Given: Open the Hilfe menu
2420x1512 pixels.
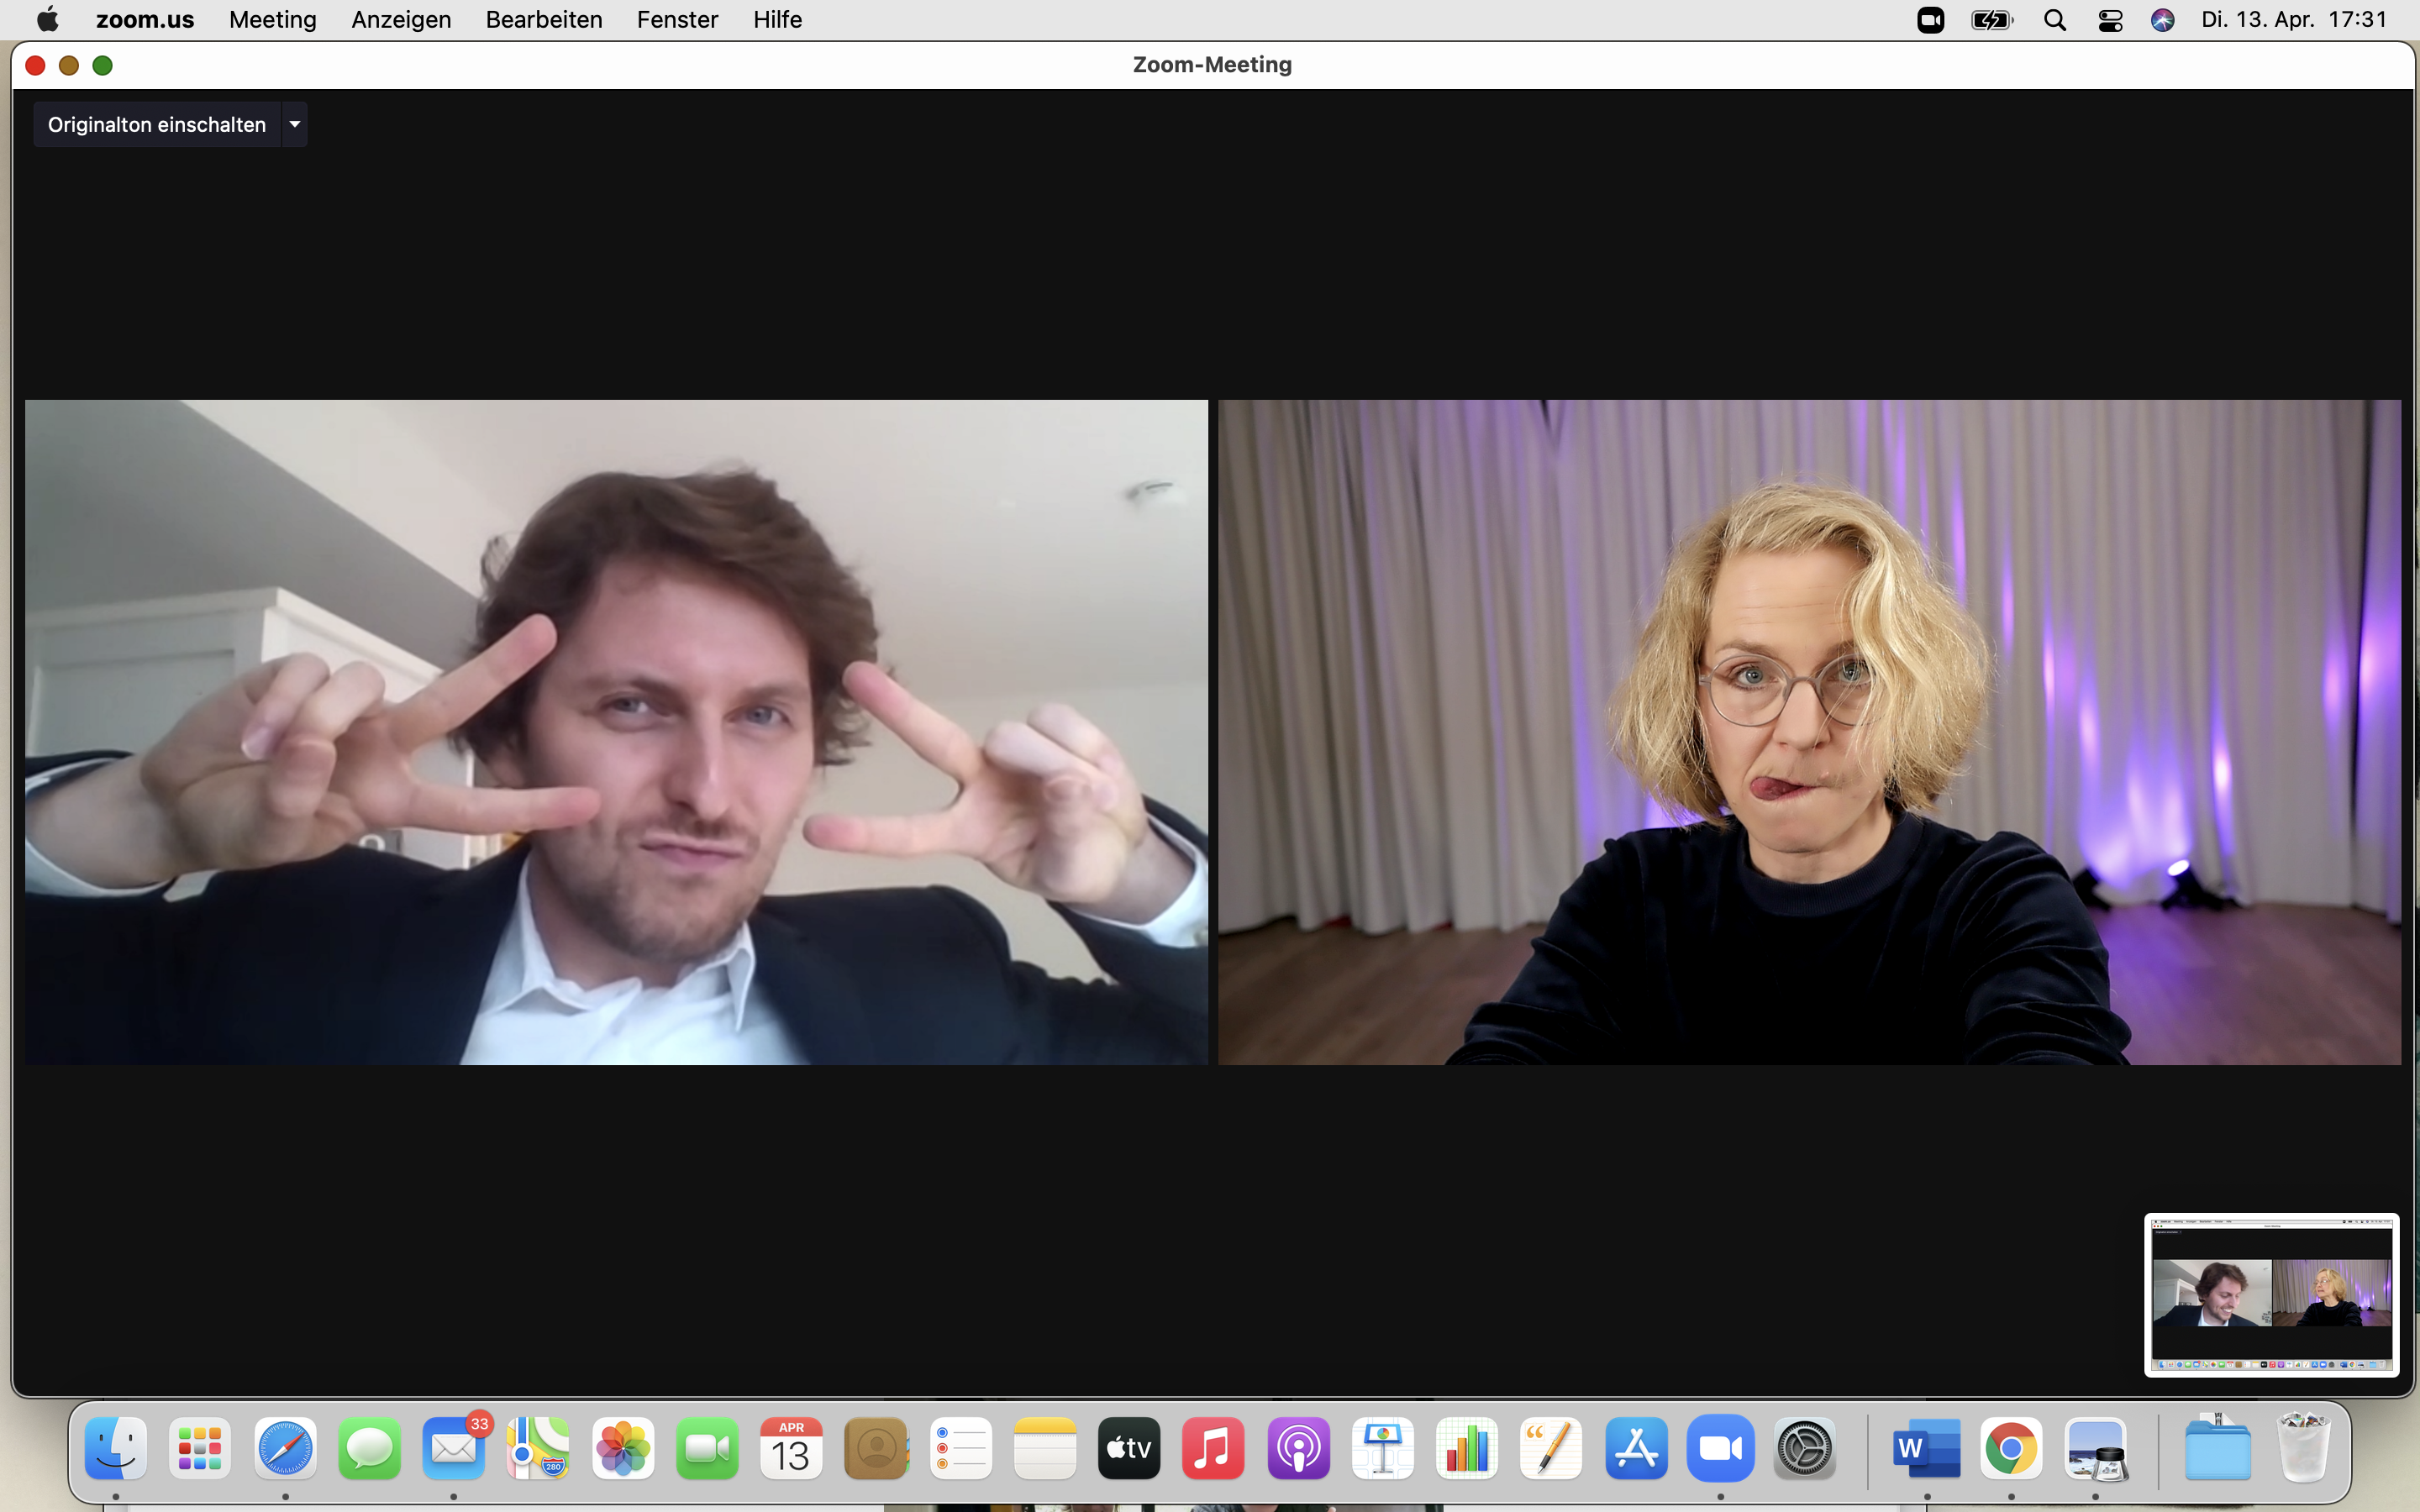Looking at the screenshot, I should pyautogui.click(x=777, y=20).
